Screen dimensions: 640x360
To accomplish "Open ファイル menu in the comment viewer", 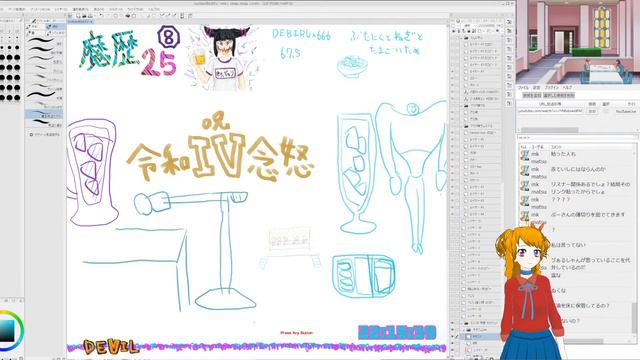I will 523,88.
